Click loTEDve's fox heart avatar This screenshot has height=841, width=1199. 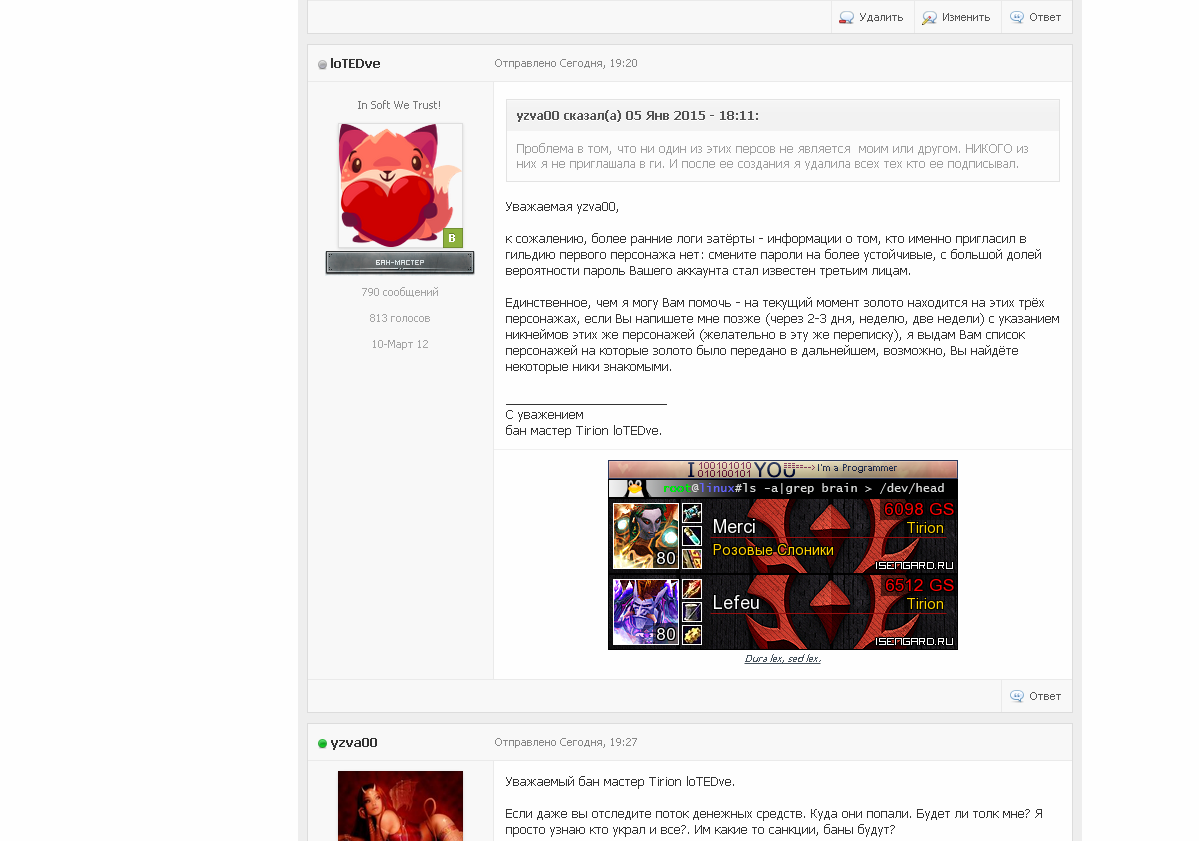400,185
